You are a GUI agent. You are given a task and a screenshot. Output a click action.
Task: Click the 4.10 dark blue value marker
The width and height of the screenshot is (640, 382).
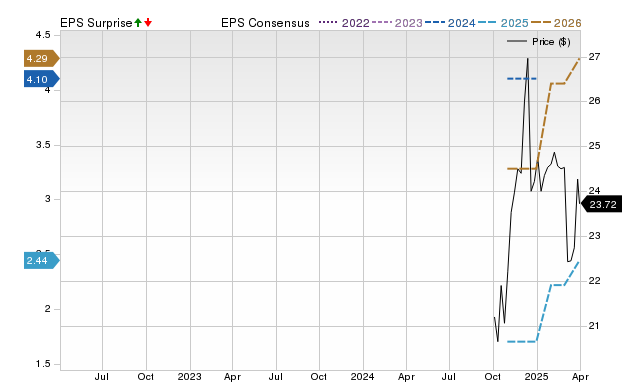pyautogui.click(x=42, y=79)
